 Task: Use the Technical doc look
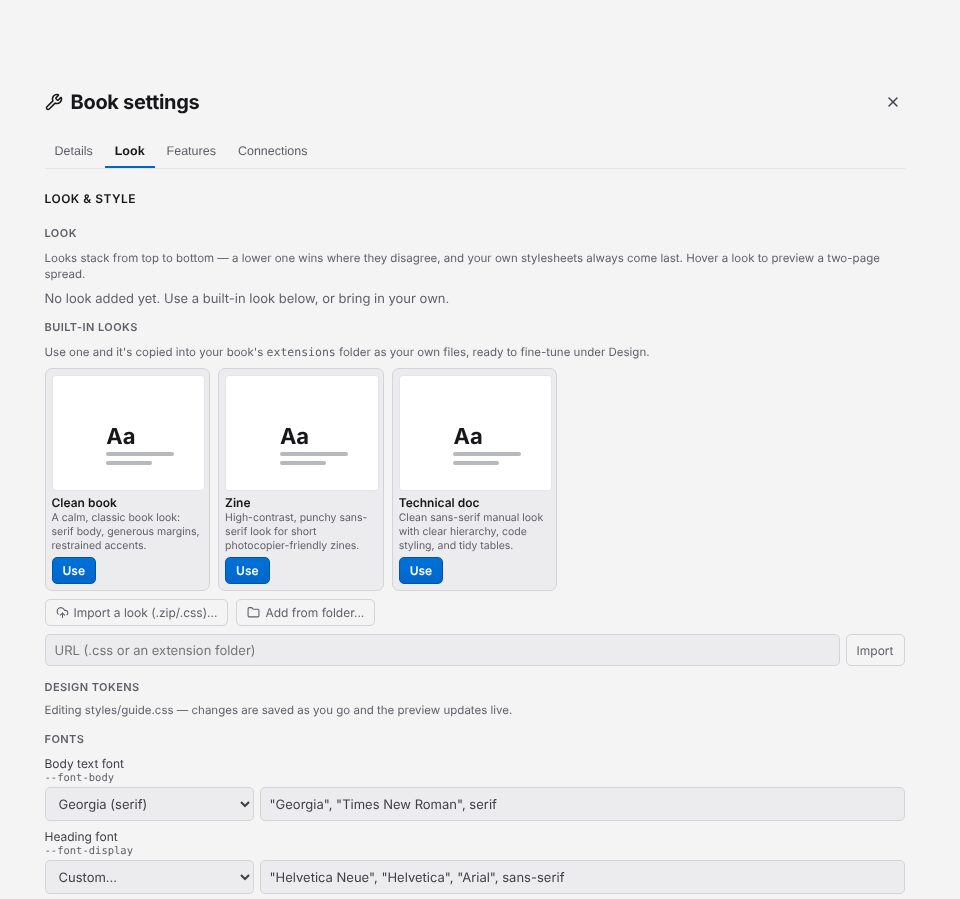[421, 570]
